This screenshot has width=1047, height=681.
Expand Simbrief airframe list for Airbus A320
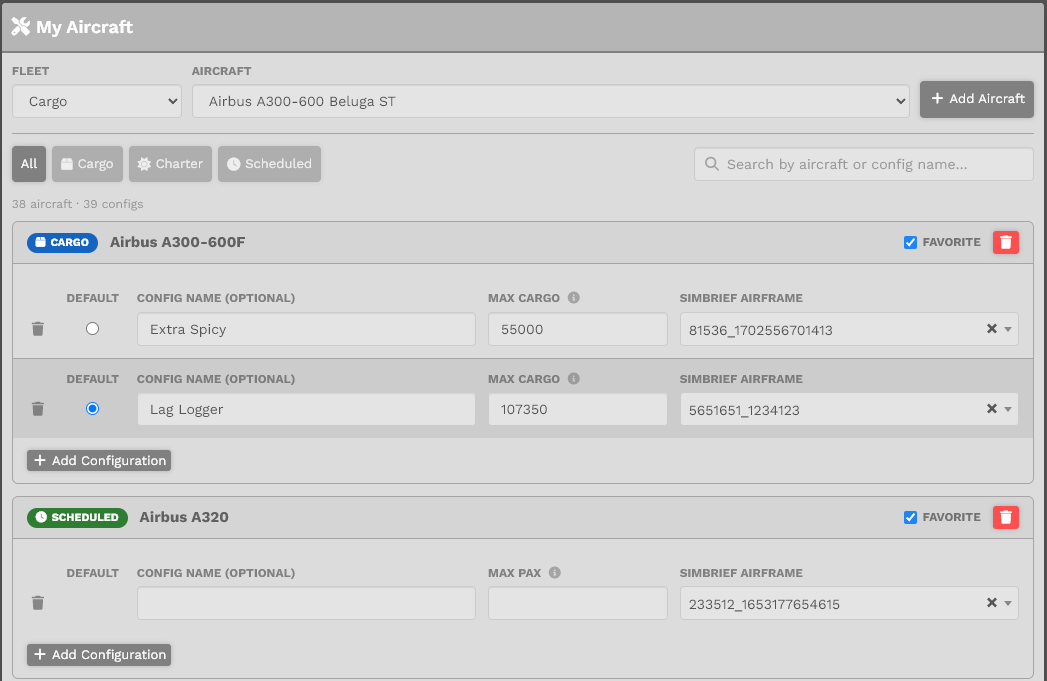(1008, 604)
